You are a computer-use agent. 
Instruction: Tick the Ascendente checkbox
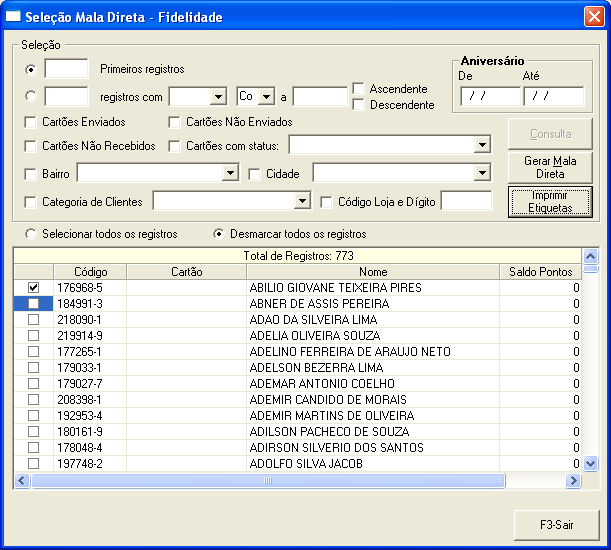358,89
